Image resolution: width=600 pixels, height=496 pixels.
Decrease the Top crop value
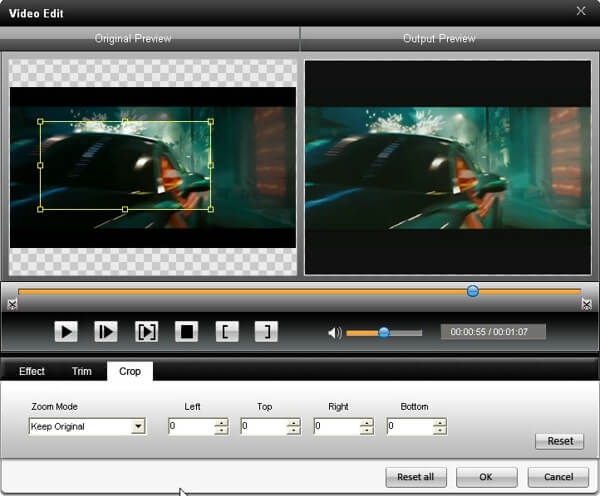pyautogui.click(x=294, y=430)
